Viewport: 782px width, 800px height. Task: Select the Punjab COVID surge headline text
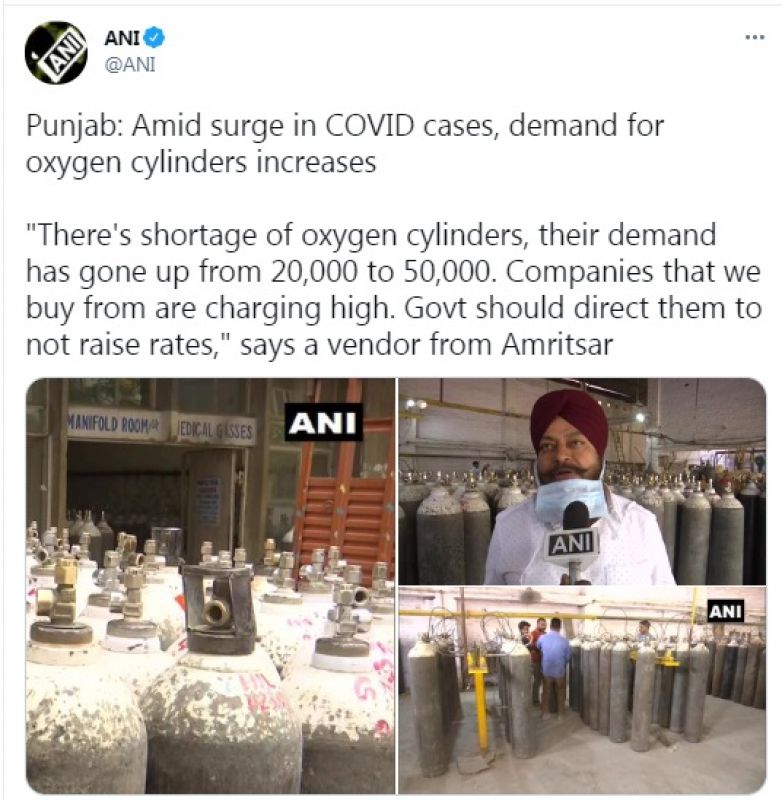click(x=345, y=144)
